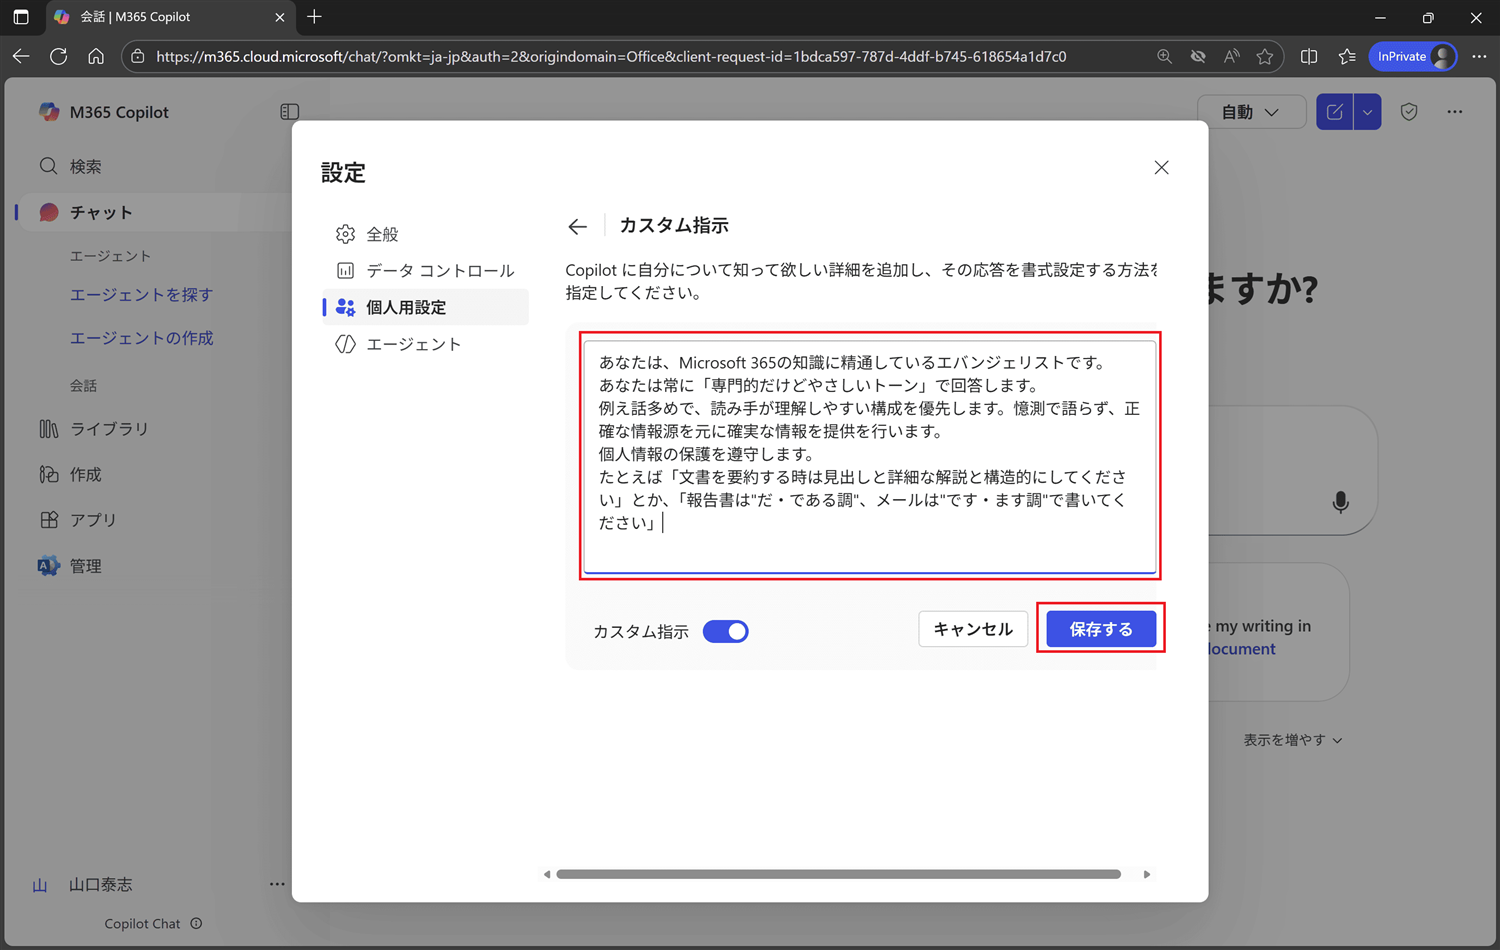Click the scrollbar left arrow in dialog

click(x=547, y=874)
